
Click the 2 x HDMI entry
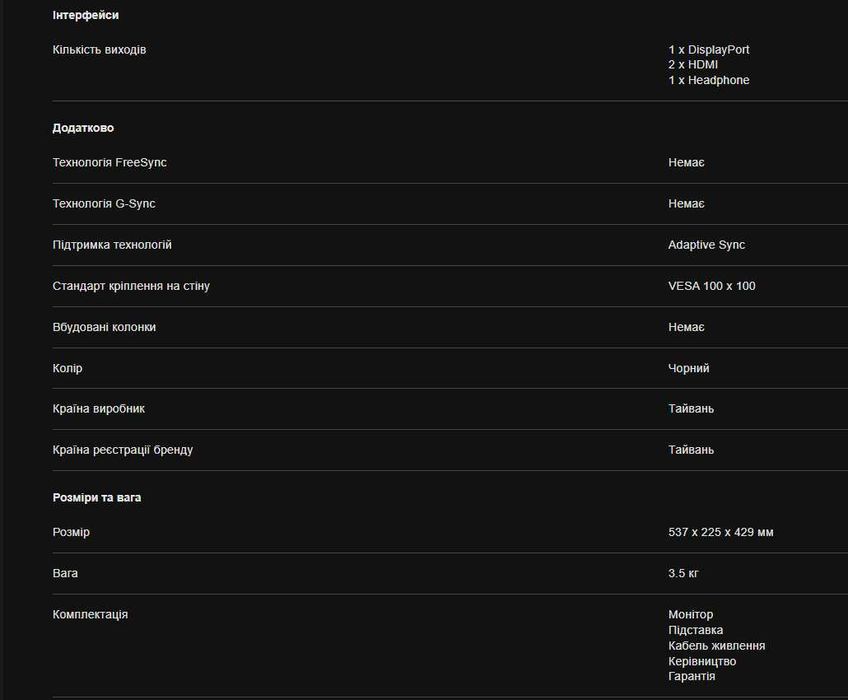(x=693, y=65)
